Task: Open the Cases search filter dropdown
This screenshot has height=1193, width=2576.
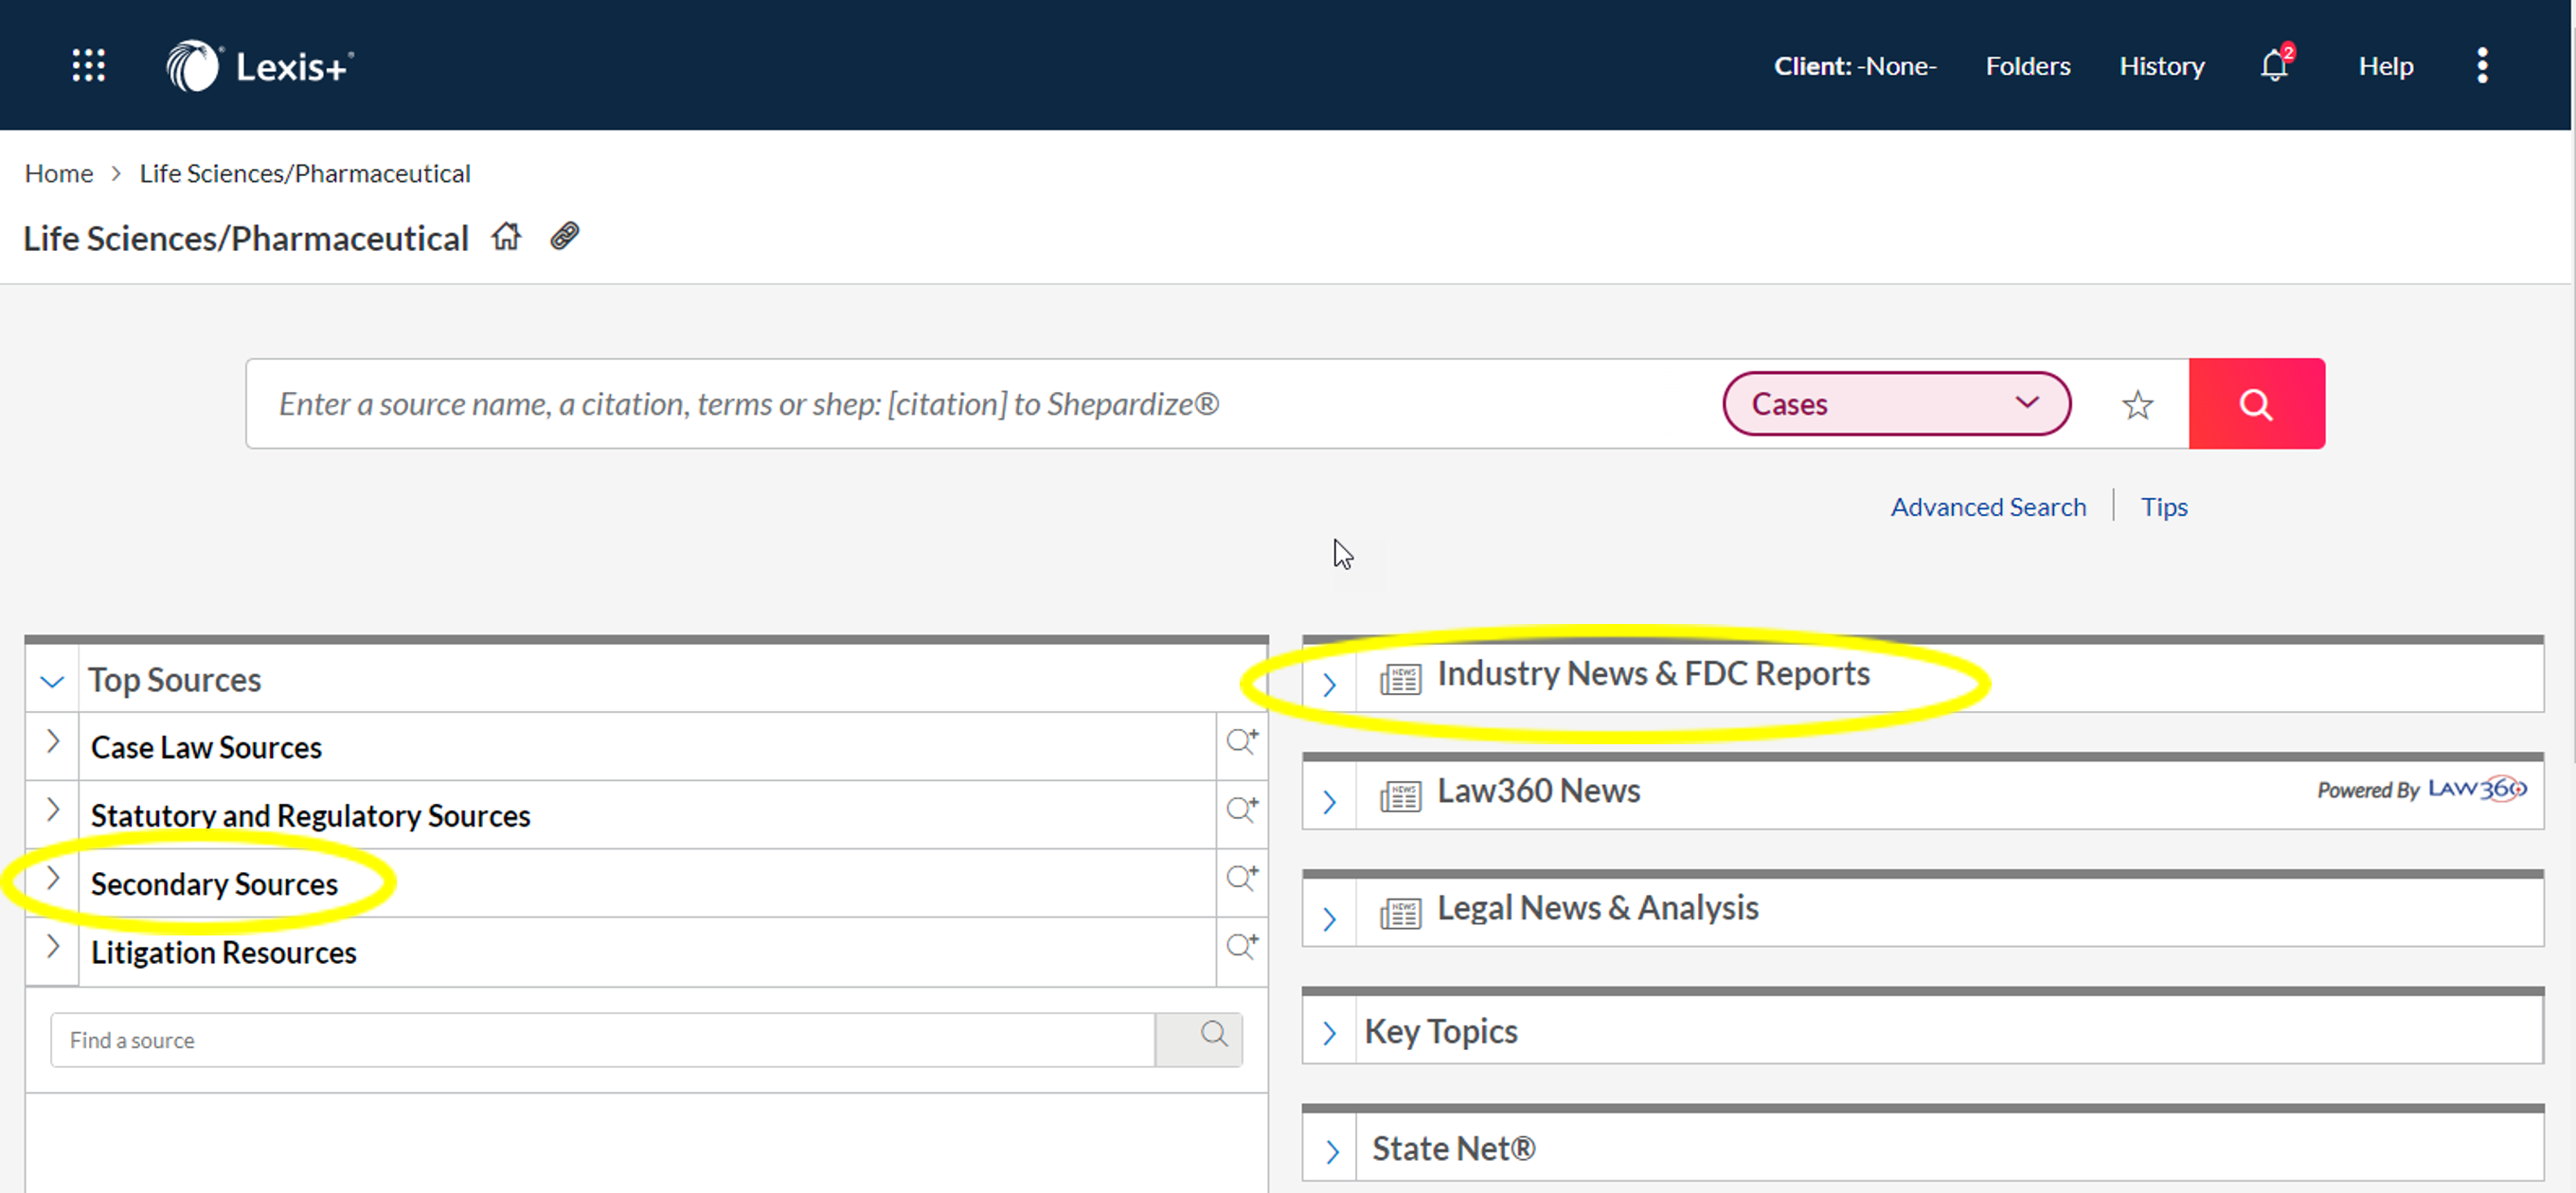Action: [x=1897, y=404]
